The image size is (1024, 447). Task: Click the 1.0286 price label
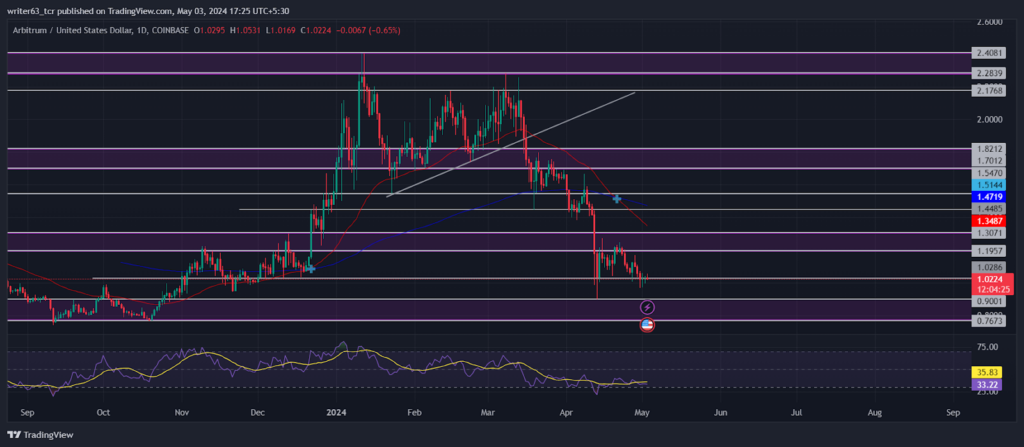click(x=987, y=267)
